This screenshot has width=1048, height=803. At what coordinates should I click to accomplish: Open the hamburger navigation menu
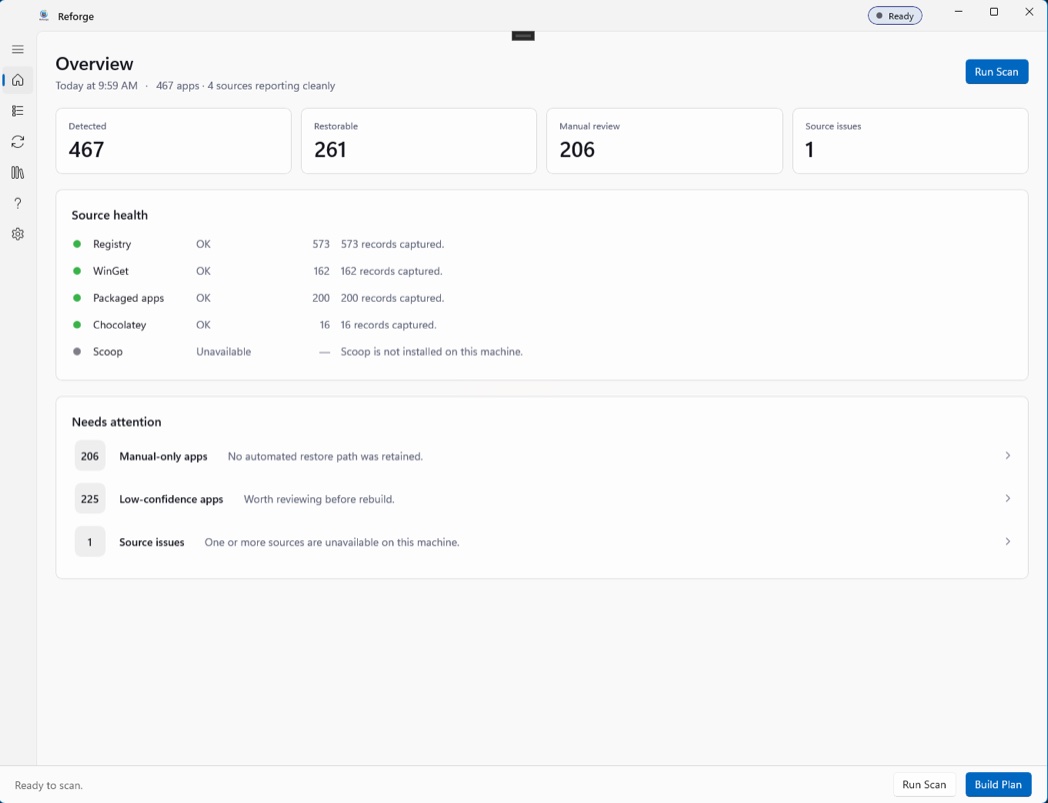(18, 49)
